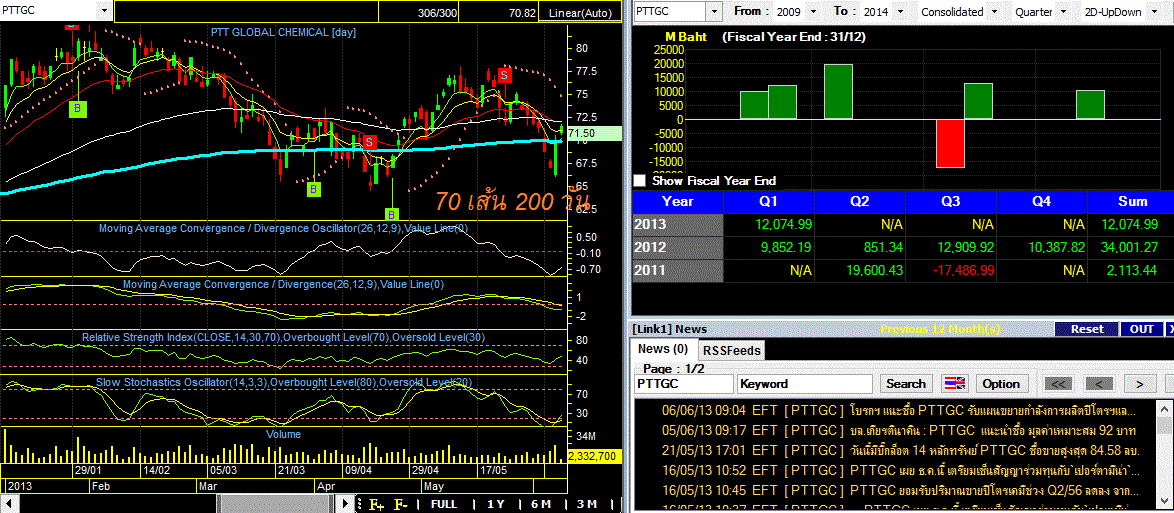The width and height of the screenshot is (1174, 513).
Task: Click the Keyword input field
Action: [x=805, y=383]
